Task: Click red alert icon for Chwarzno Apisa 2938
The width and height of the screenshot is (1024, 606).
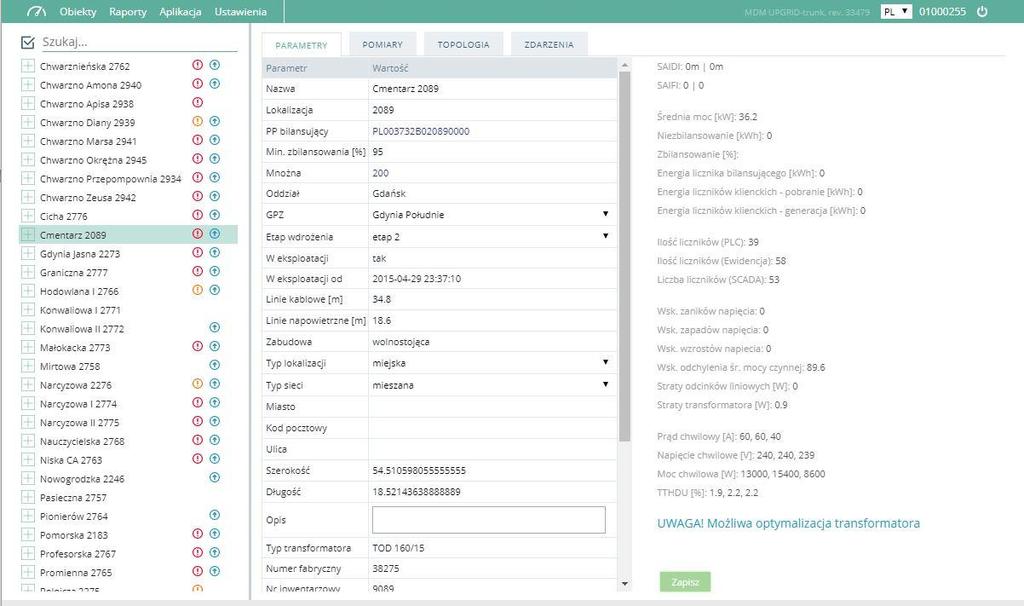Action: pyautogui.click(x=197, y=103)
